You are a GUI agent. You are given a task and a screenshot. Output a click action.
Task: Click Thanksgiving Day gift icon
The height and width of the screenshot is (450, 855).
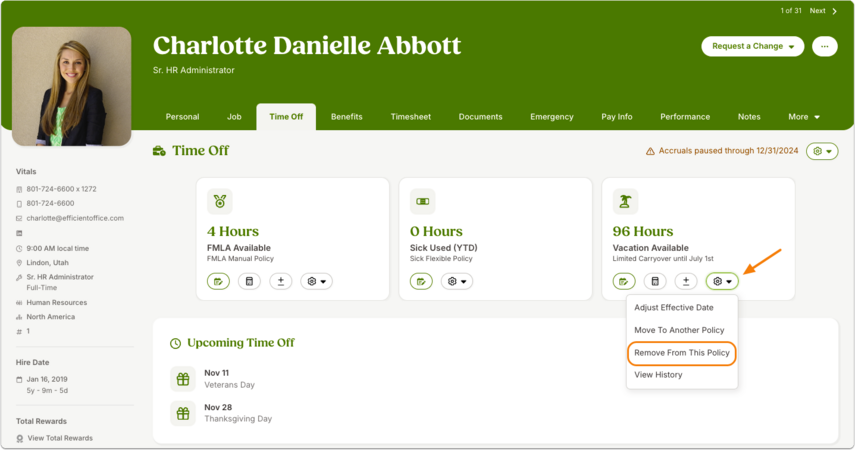[183, 413]
